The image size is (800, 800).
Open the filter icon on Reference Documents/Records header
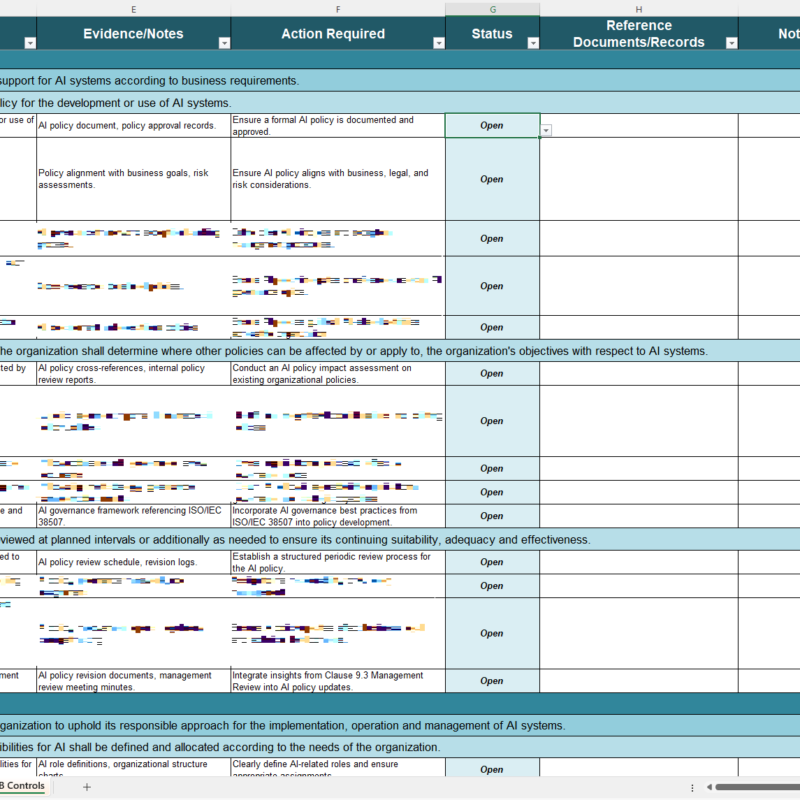[731, 44]
